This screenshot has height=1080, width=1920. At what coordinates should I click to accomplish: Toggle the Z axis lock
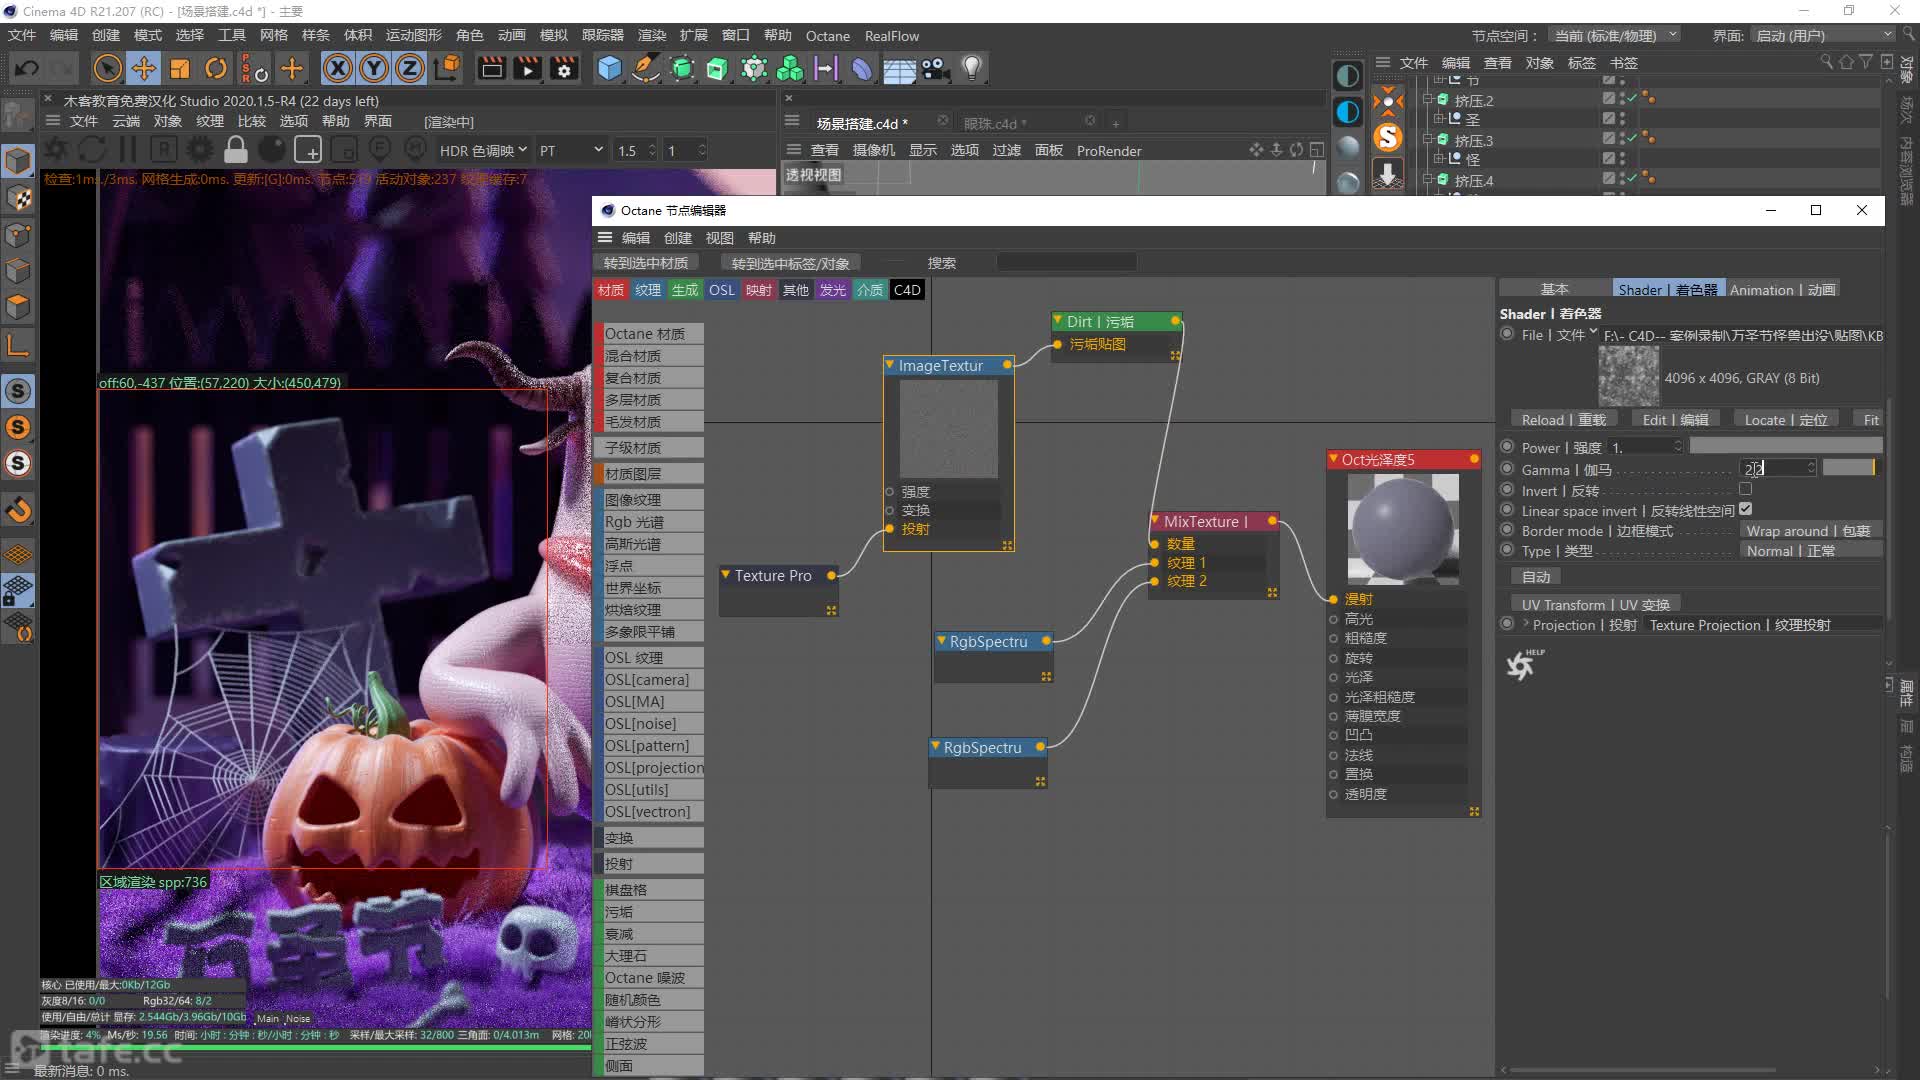pyautogui.click(x=410, y=68)
